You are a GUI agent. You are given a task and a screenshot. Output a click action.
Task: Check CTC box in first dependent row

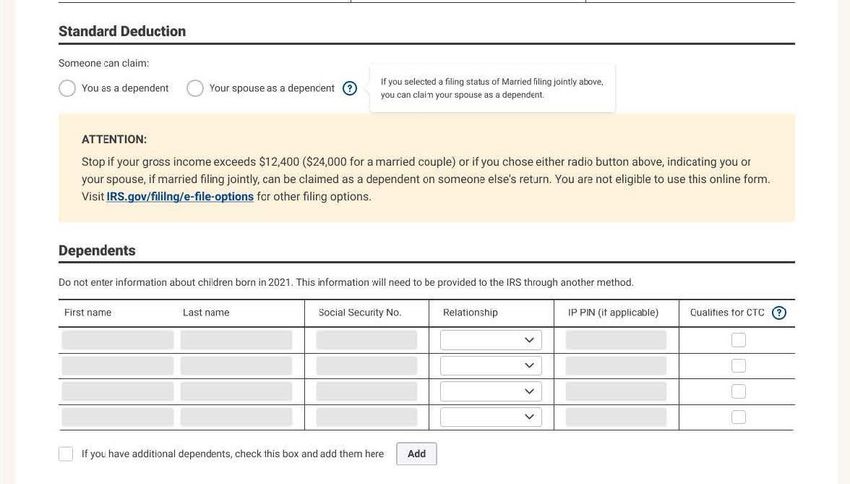pos(738,340)
